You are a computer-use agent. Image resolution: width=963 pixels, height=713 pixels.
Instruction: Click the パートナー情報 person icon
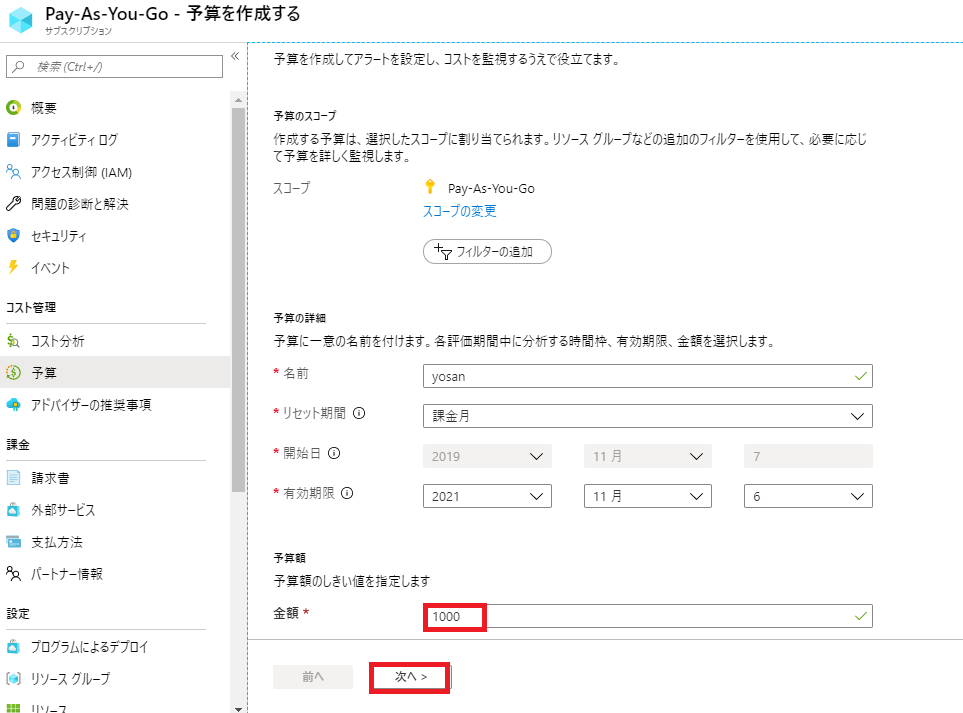(14, 574)
